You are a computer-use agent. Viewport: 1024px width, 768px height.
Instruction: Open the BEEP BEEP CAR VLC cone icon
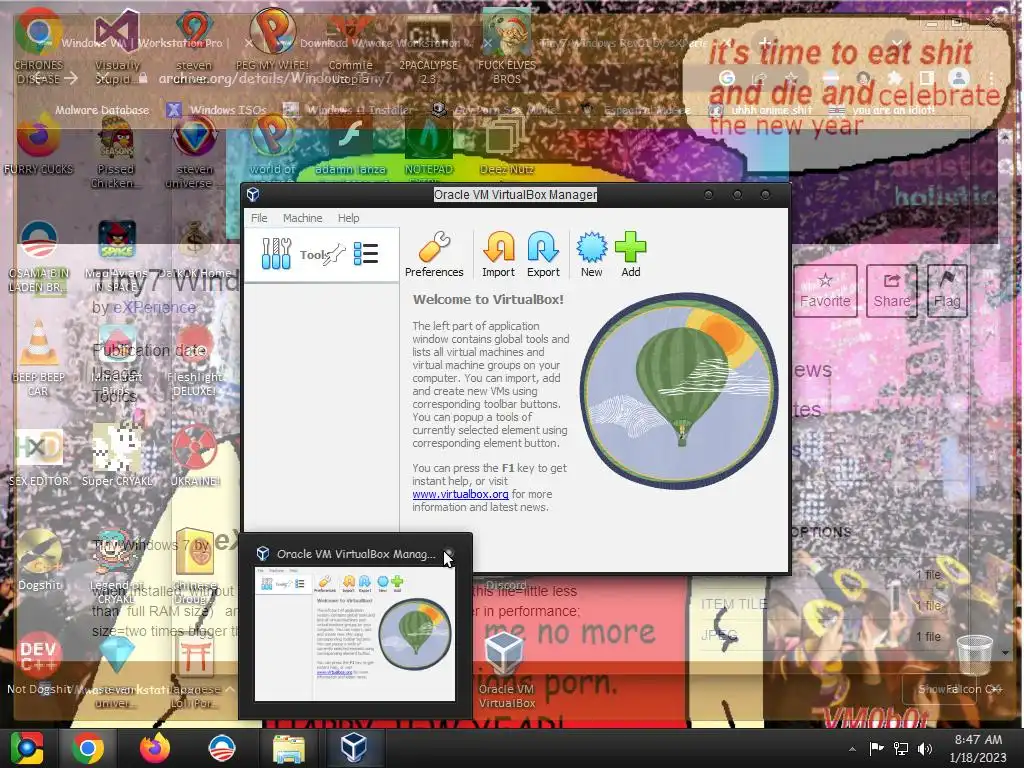tap(38, 358)
